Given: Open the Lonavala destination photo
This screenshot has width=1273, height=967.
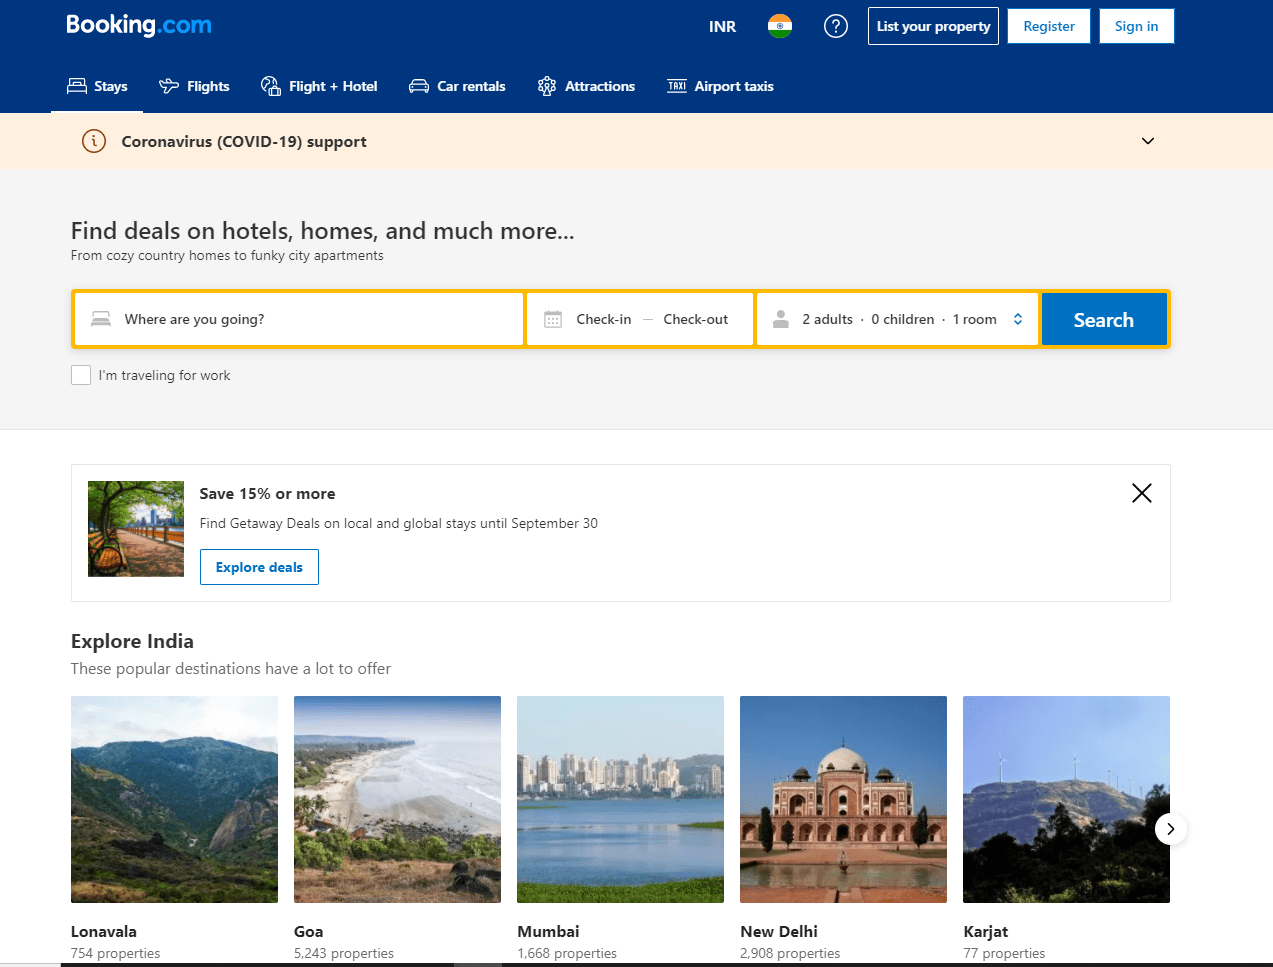Looking at the screenshot, I should (174, 799).
